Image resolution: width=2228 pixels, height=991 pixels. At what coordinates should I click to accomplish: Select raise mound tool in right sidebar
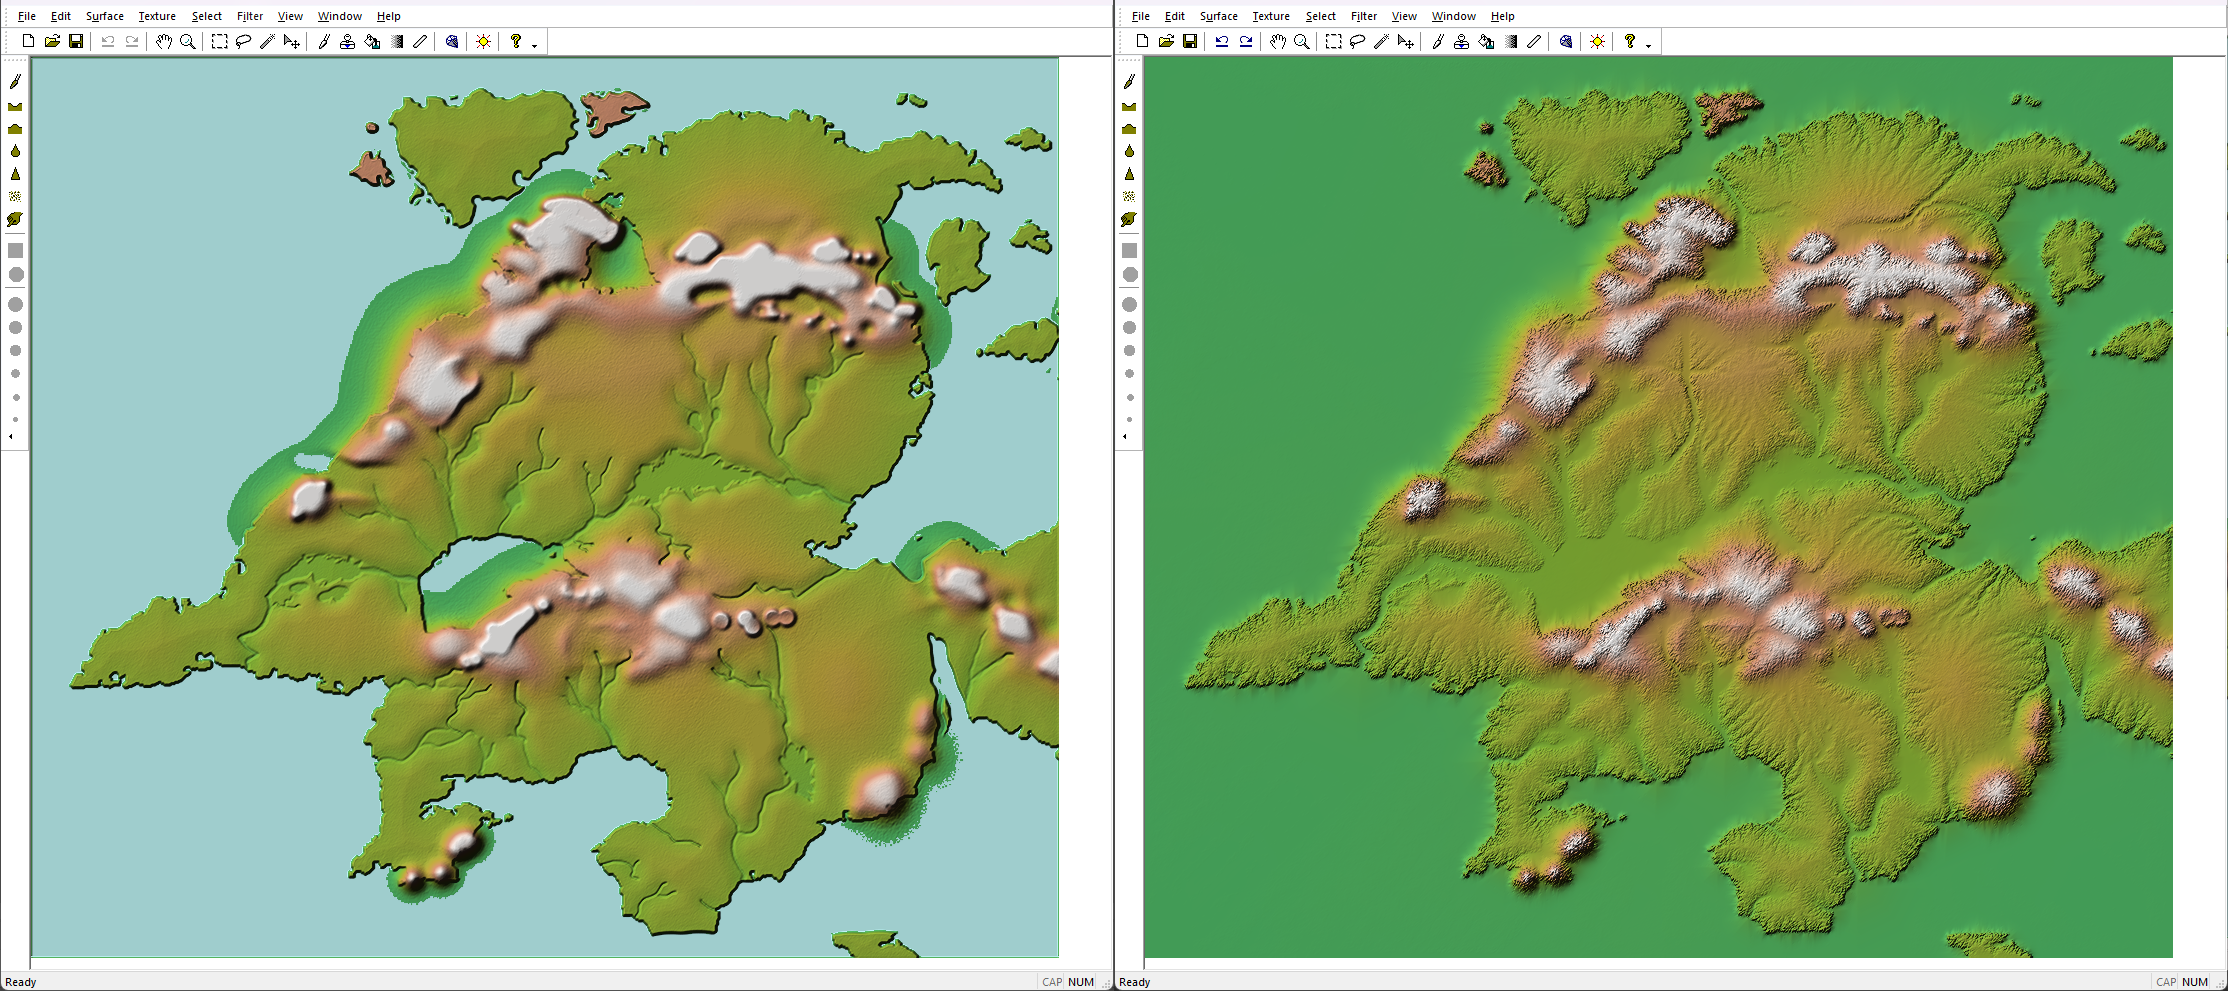(1129, 128)
